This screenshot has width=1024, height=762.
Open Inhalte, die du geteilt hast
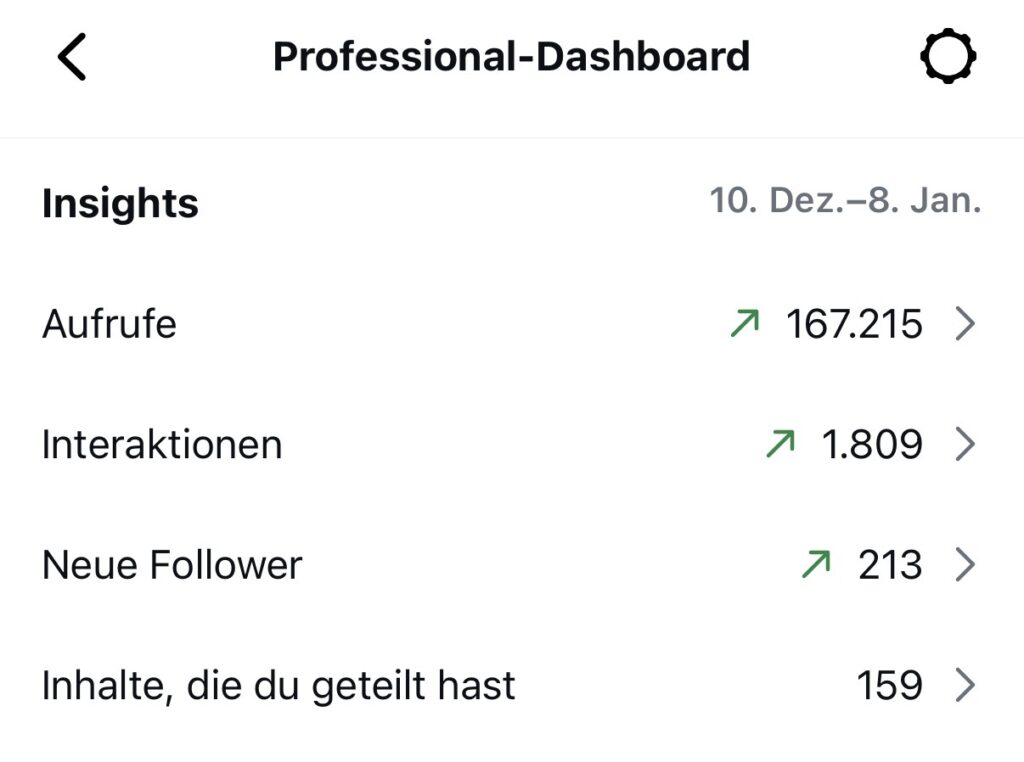[512, 685]
